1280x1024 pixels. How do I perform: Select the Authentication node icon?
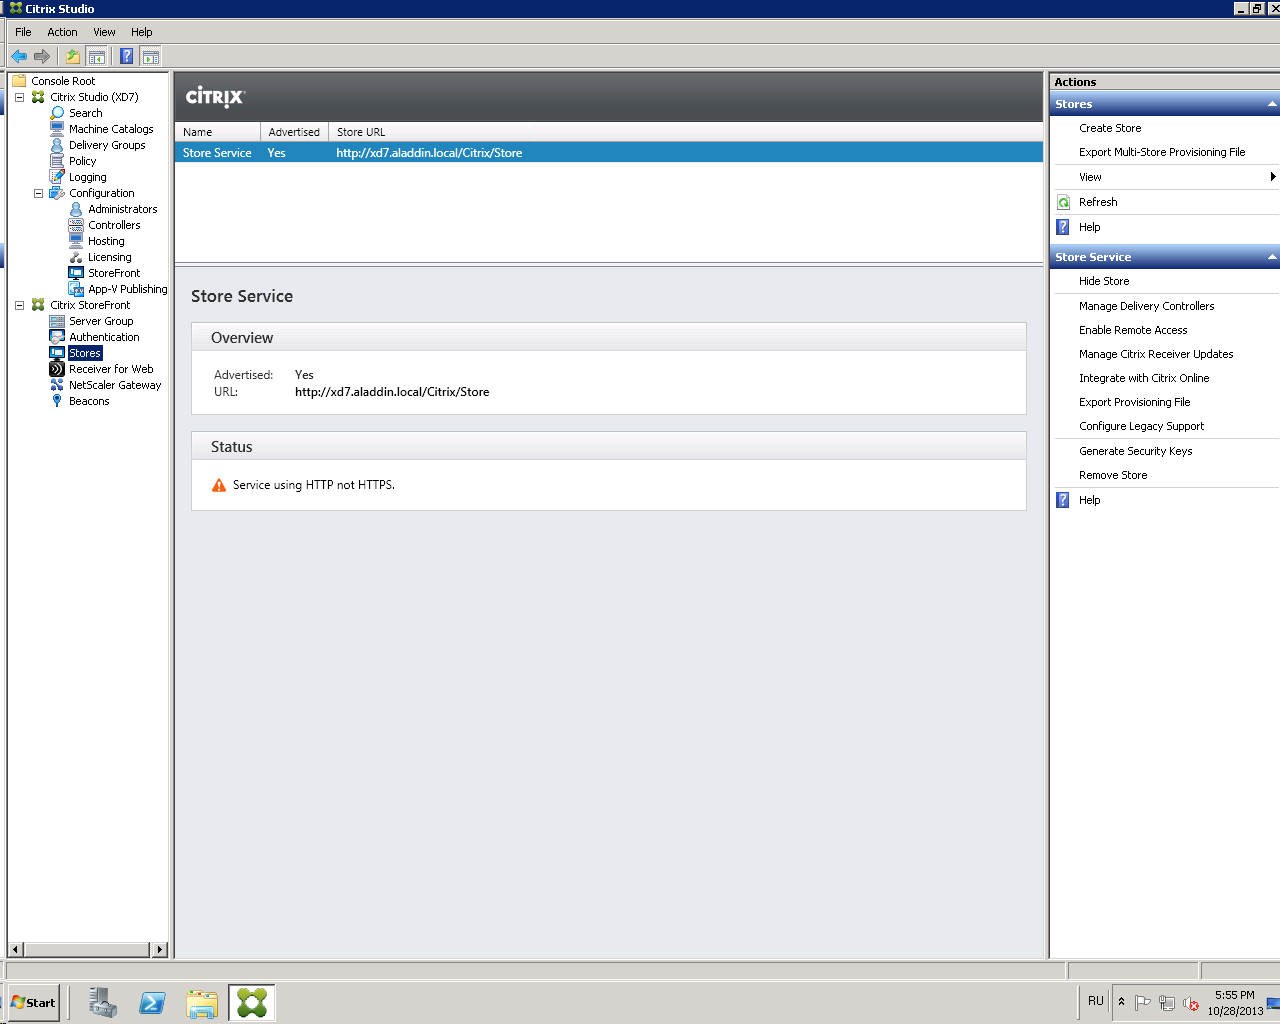[x=57, y=337]
